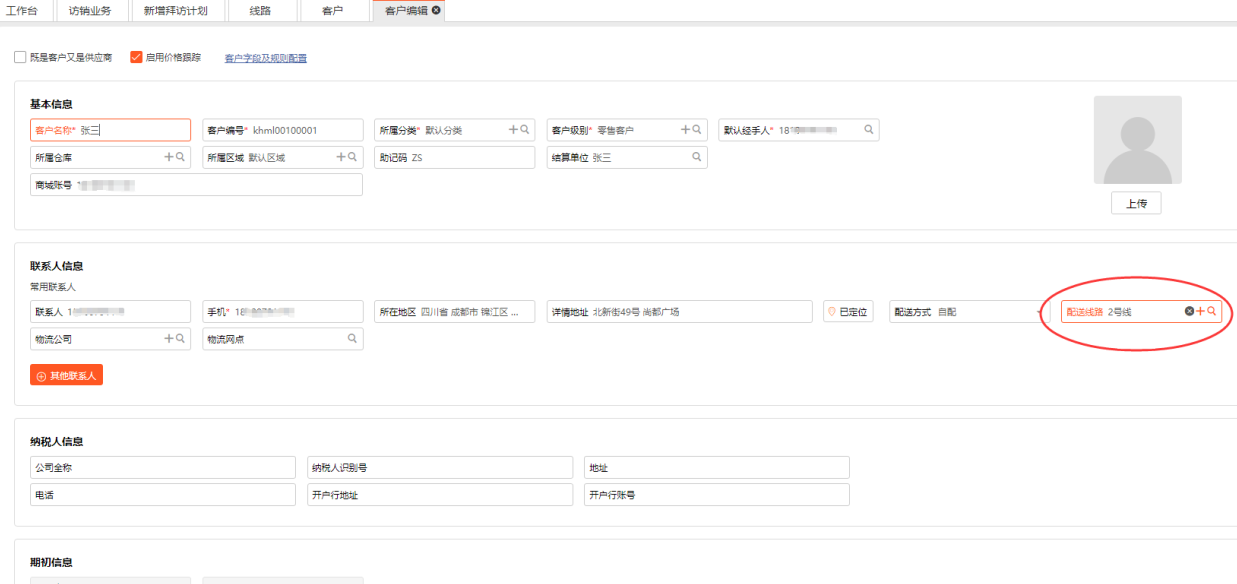The image size is (1237, 584).
Task: Click the plus icon in 所属仓库 field
Action: coord(169,157)
